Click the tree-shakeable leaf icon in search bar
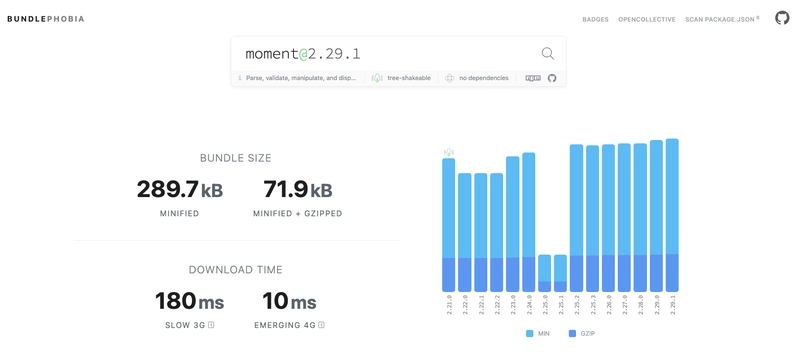This screenshot has width=800, height=363. (x=377, y=78)
